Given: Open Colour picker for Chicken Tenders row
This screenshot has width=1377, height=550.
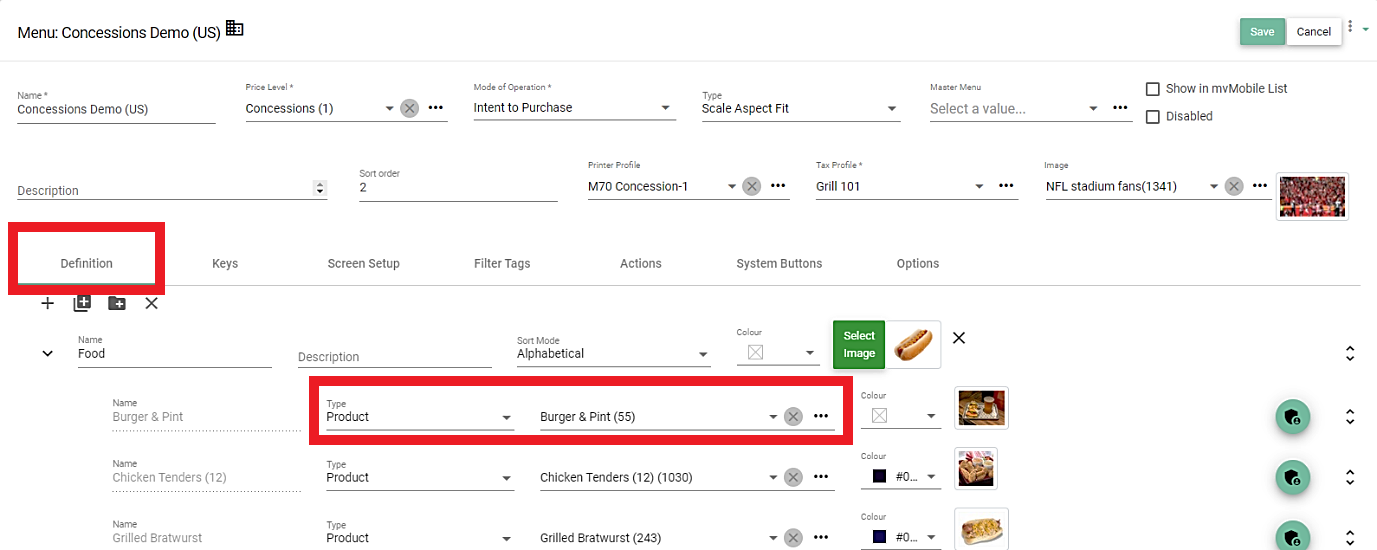Looking at the screenshot, I should click(931, 478).
